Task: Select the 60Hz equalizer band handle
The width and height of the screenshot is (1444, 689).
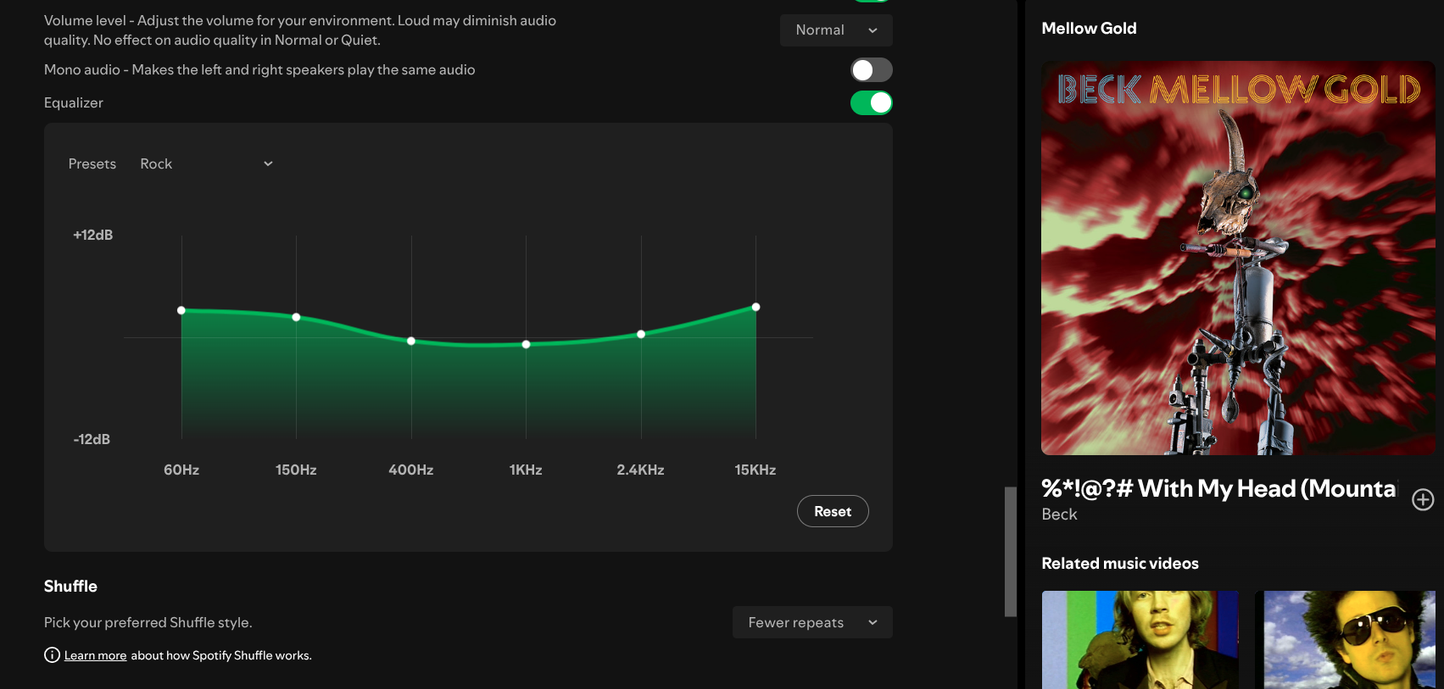Action: click(181, 310)
